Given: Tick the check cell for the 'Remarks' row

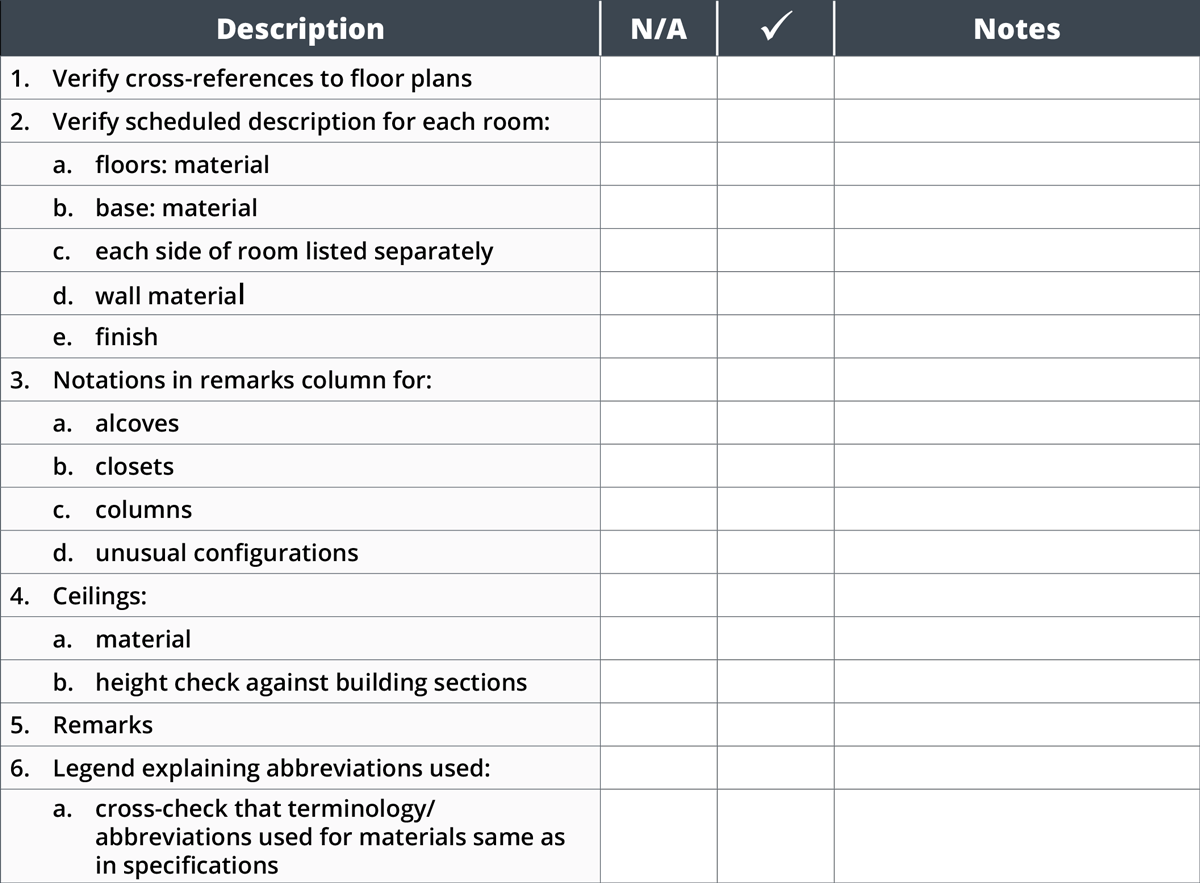Looking at the screenshot, I should (775, 725).
